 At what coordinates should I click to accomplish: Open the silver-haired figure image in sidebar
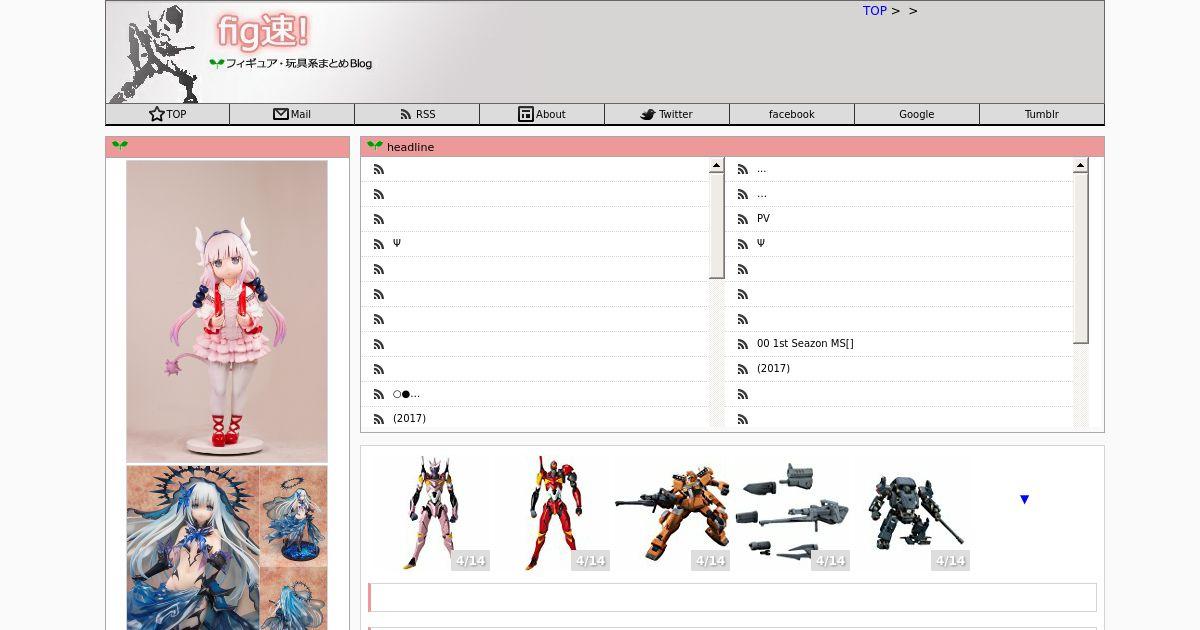[x=227, y=548]
